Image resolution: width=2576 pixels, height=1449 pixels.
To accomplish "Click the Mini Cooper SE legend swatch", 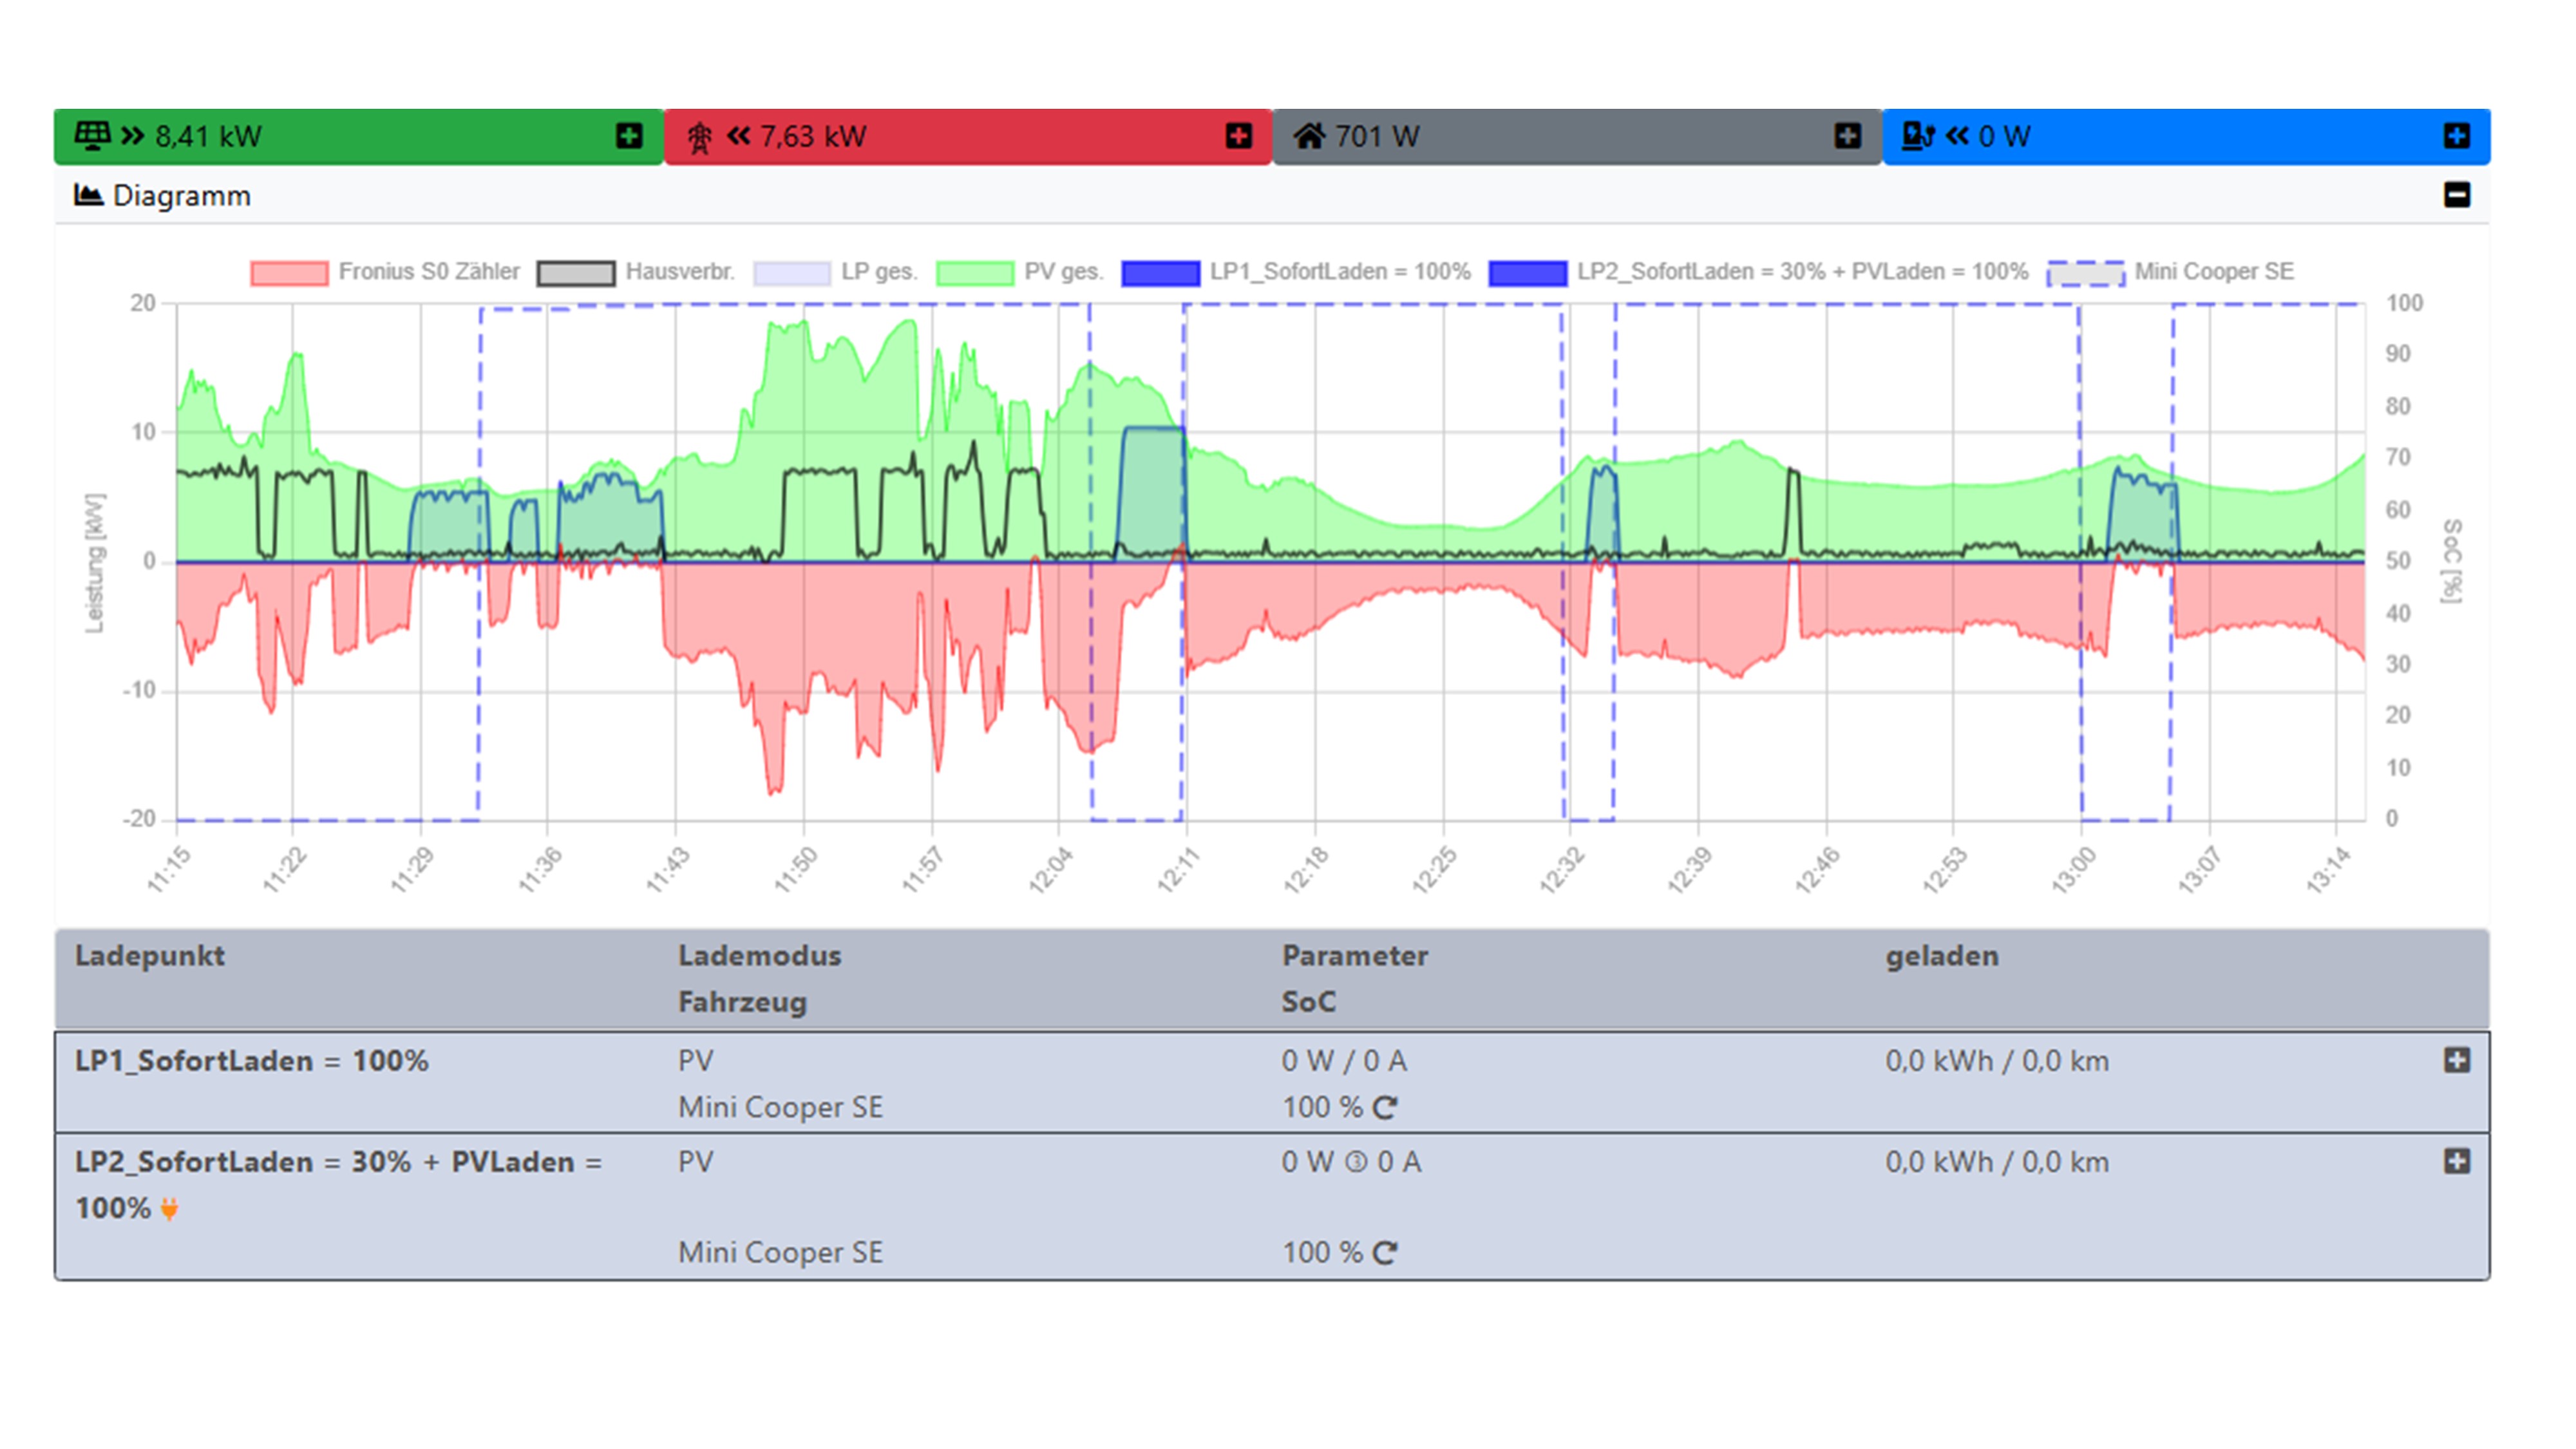I will tap(2085, 272).
